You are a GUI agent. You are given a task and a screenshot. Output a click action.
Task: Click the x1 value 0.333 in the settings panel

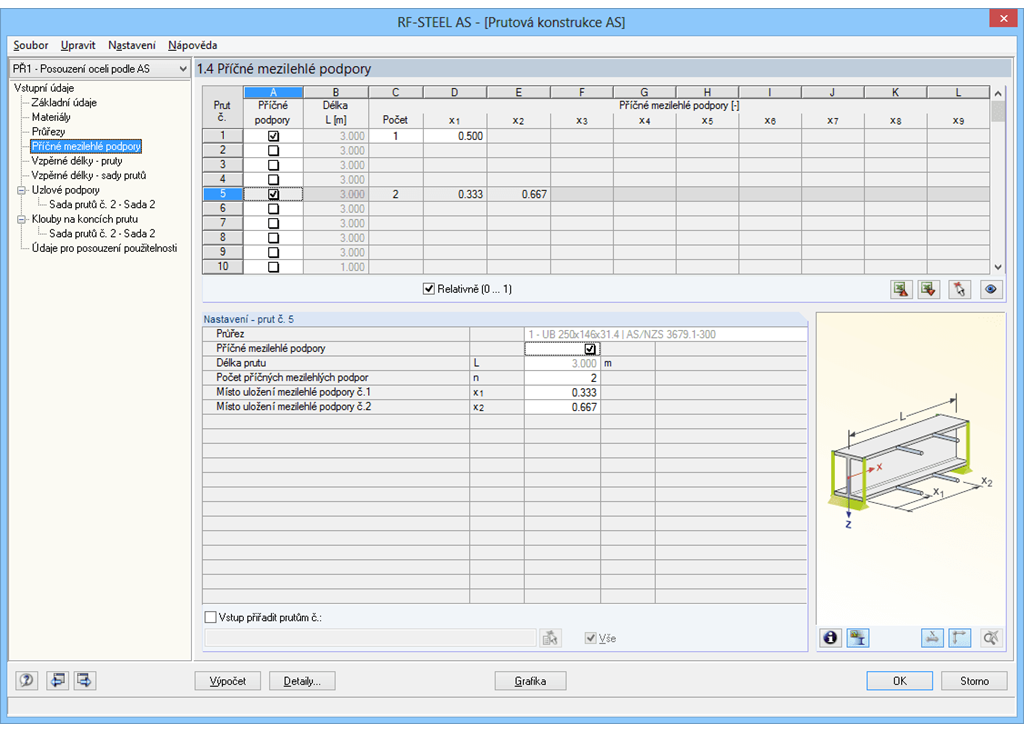coord(562,392)
